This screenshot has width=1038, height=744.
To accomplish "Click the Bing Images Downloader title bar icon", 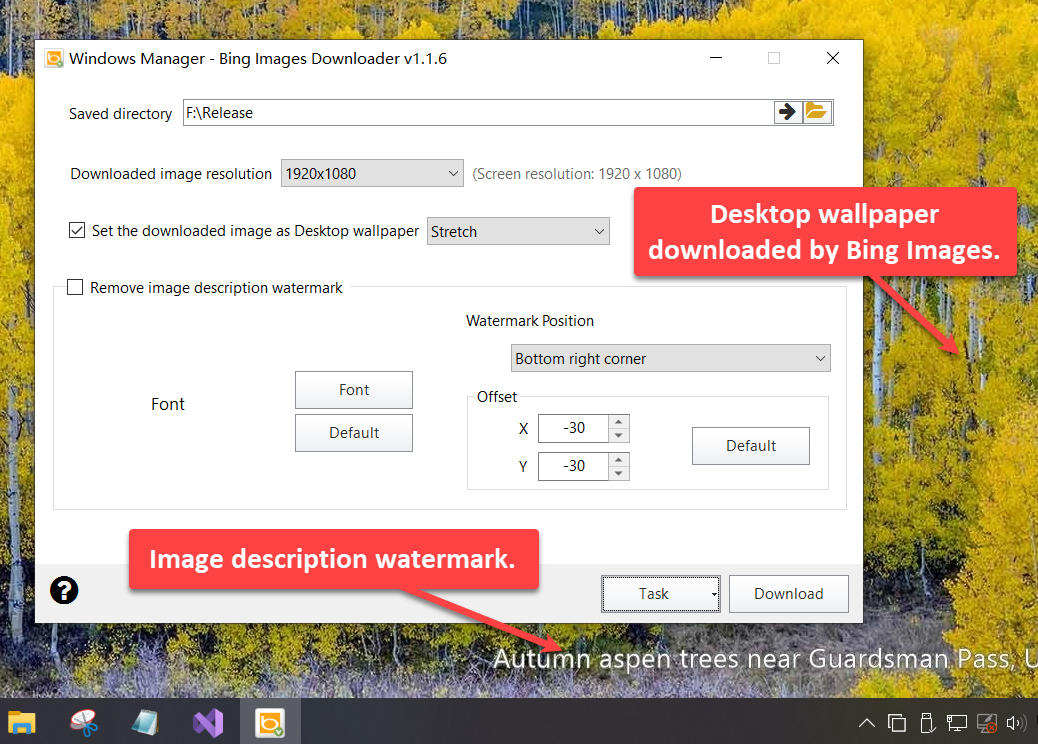I will tap(54, 58).
